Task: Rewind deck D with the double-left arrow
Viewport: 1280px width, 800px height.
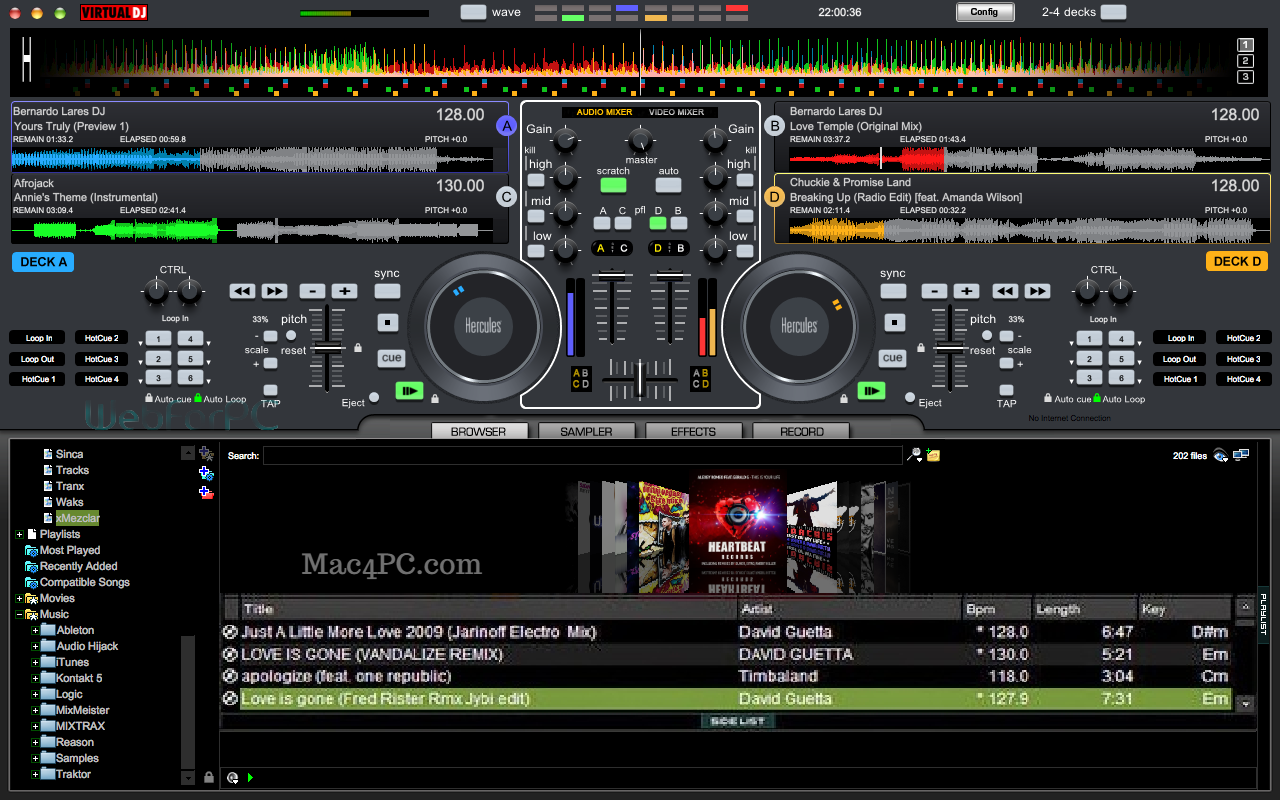Action: (x=1005, y=291)
